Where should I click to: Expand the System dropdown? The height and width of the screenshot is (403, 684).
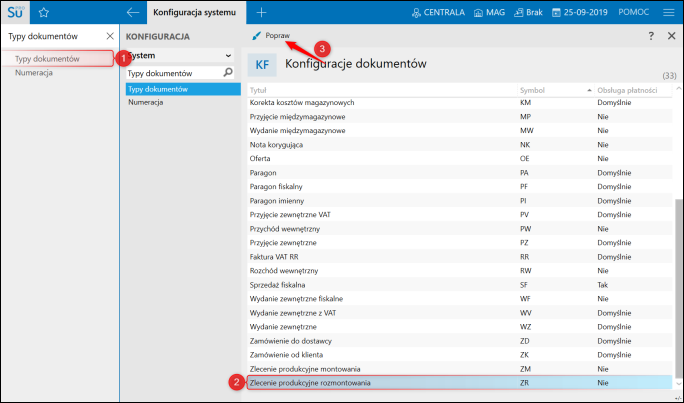pyautogui.click(x=180, y=55)
